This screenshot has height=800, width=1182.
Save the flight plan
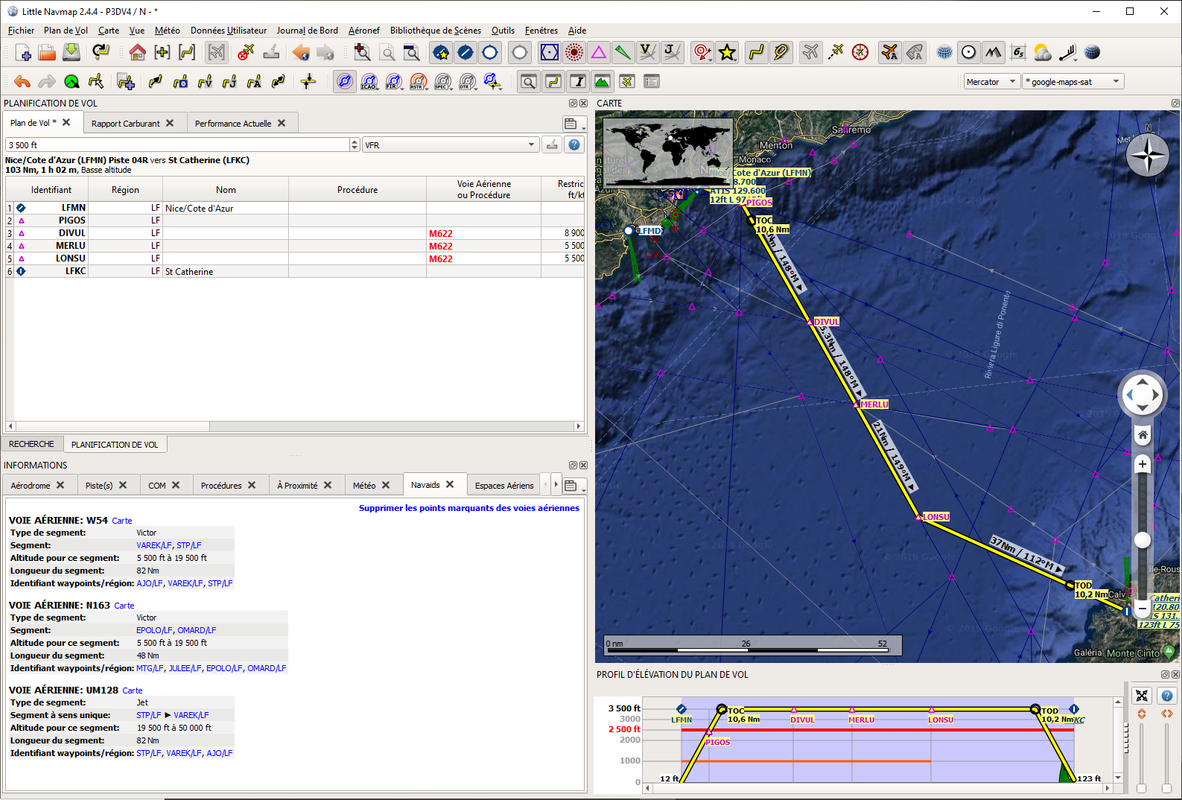pyautogui.click(x=71, y=52)
